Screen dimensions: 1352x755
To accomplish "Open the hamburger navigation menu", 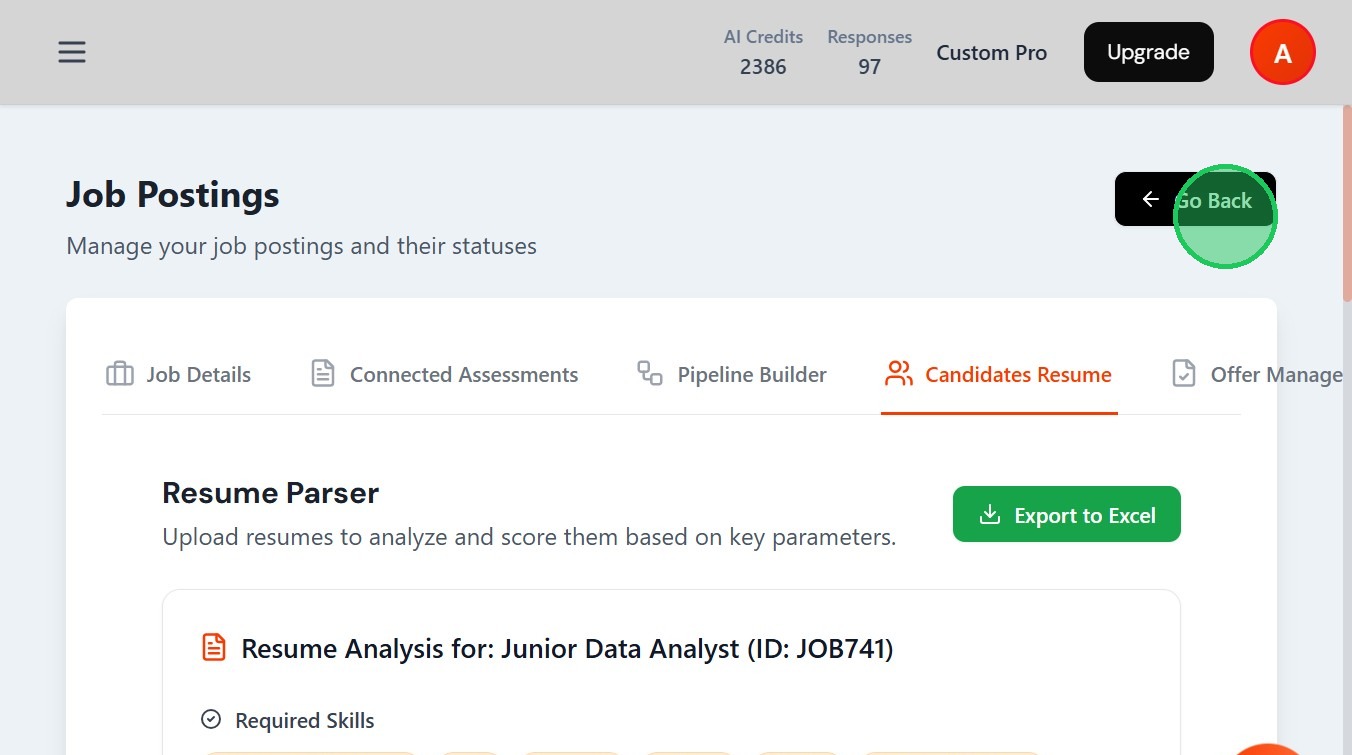I will [72, 52].
